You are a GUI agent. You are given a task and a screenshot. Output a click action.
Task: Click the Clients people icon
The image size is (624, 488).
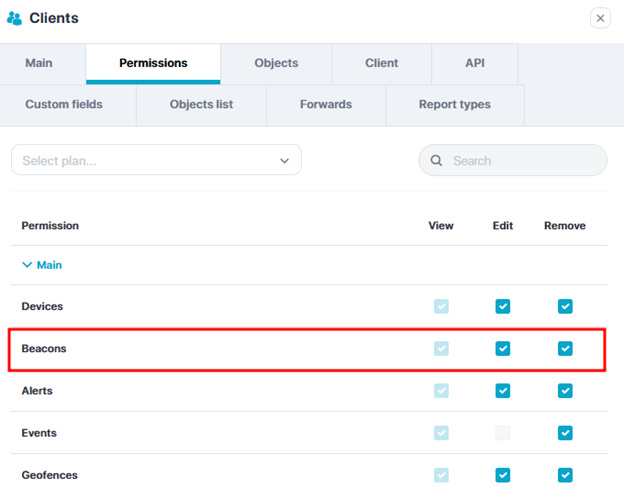point(14,18)
